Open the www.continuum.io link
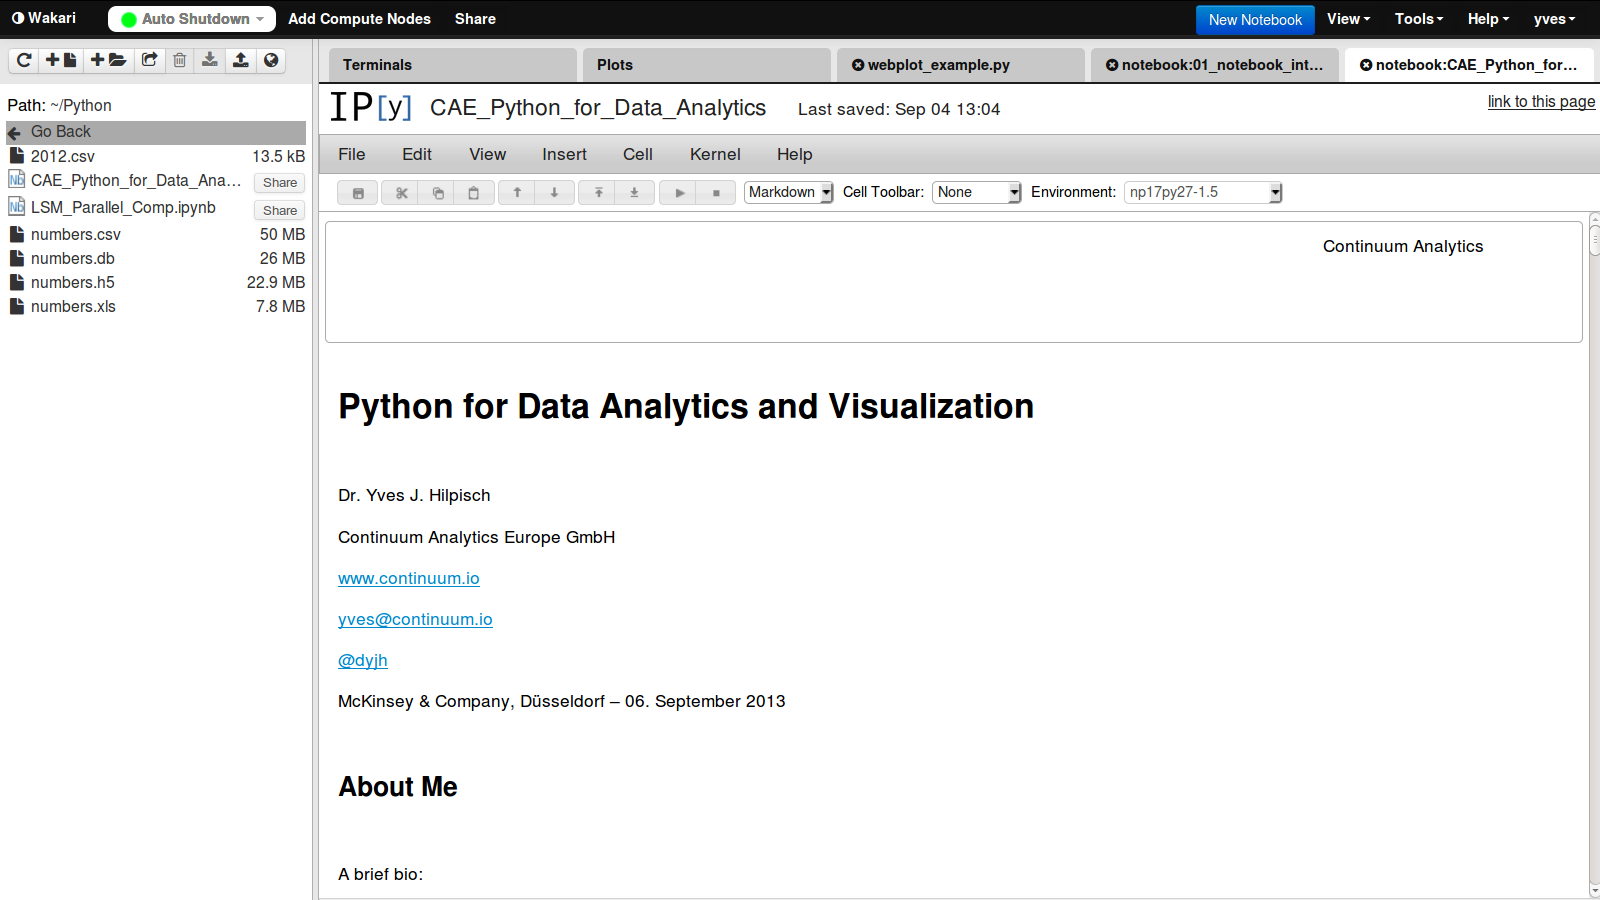The height and width of the screenshot is (900, 1600). 409,578
